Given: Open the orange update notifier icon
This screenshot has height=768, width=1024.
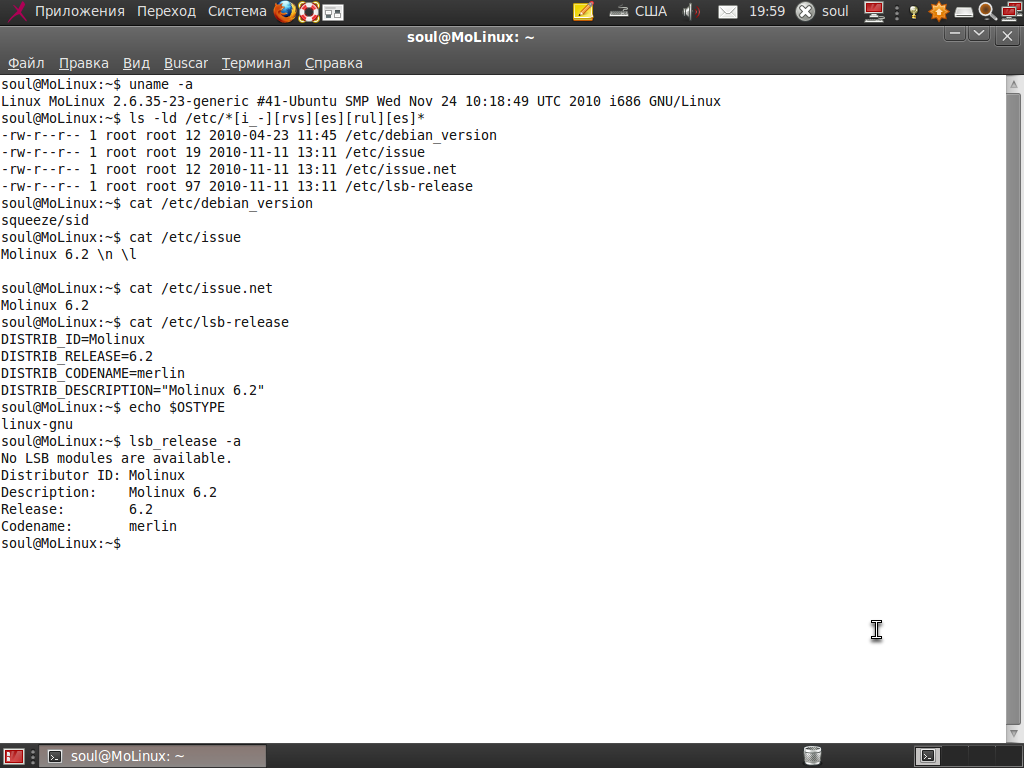Looking at the screenshot, I should click(938, 12).
